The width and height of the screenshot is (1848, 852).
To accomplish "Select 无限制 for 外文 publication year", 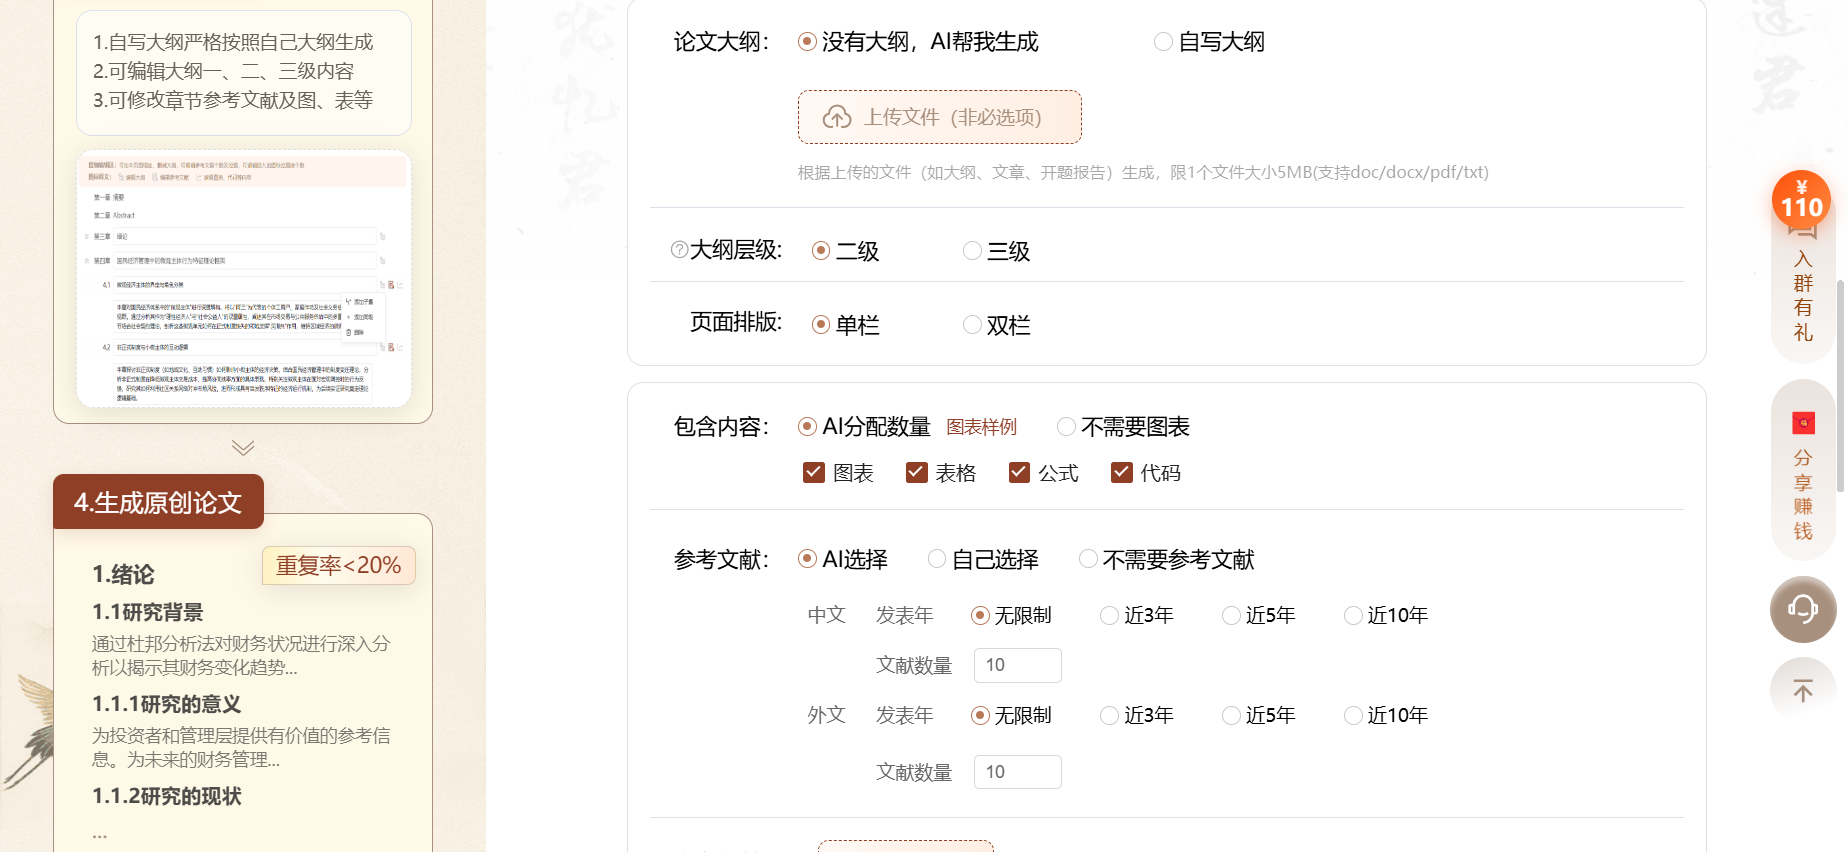I will [x=1011, y=715].
